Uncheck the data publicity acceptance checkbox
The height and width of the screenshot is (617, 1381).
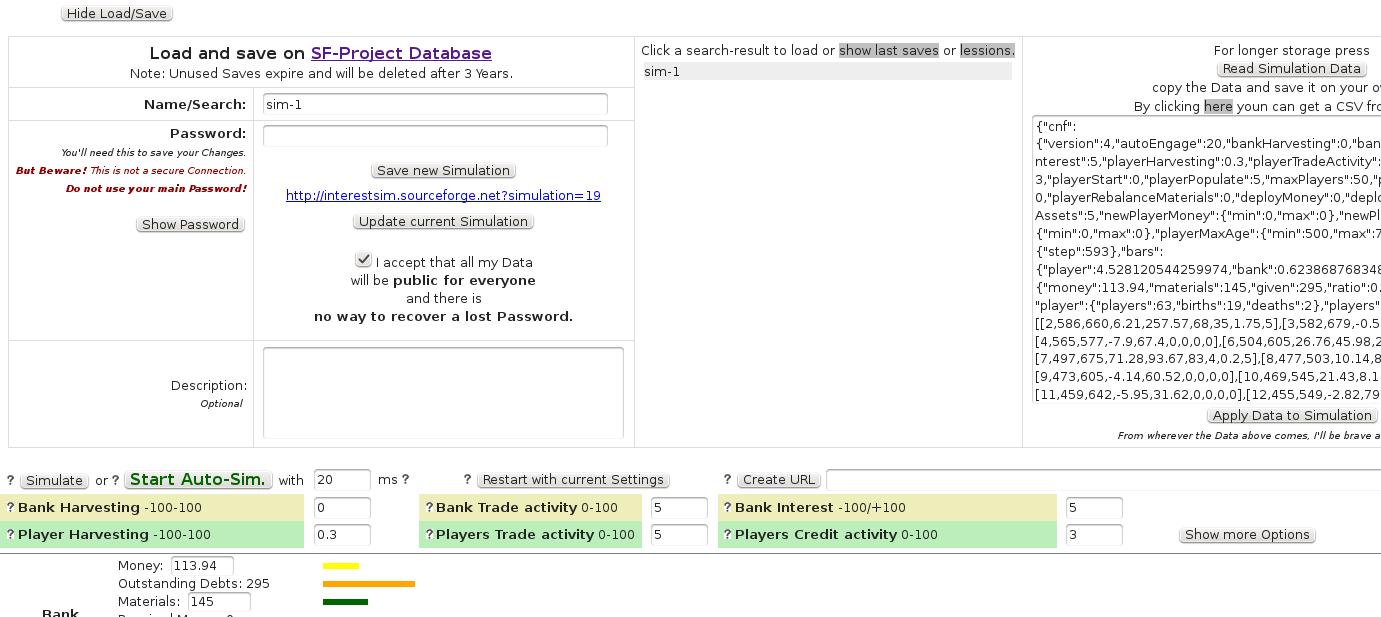pos(364,258)
